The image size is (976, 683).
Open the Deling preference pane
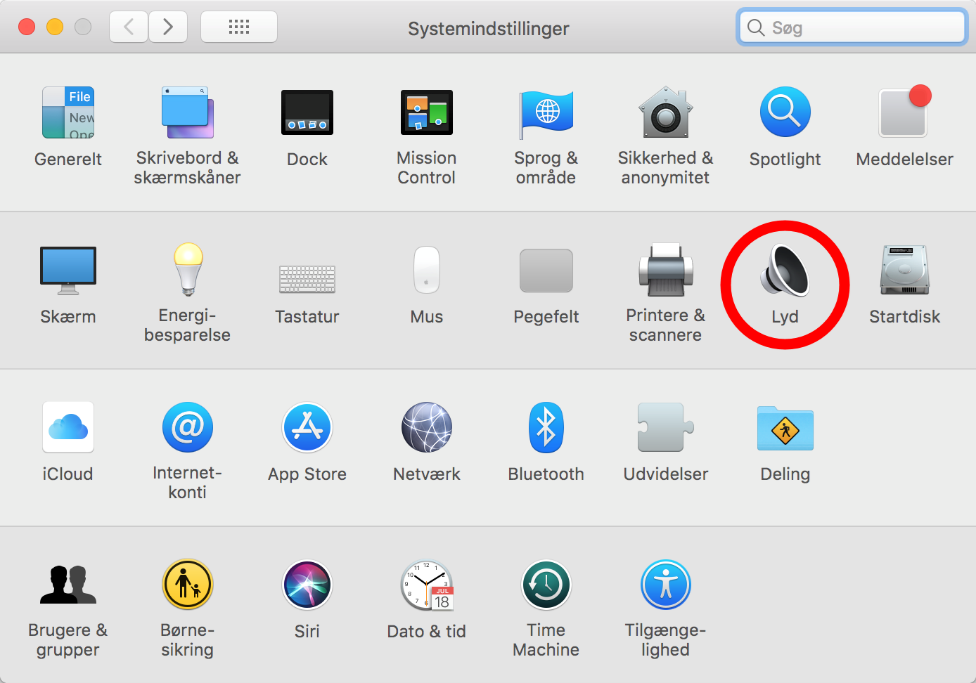tap(785, 428)
